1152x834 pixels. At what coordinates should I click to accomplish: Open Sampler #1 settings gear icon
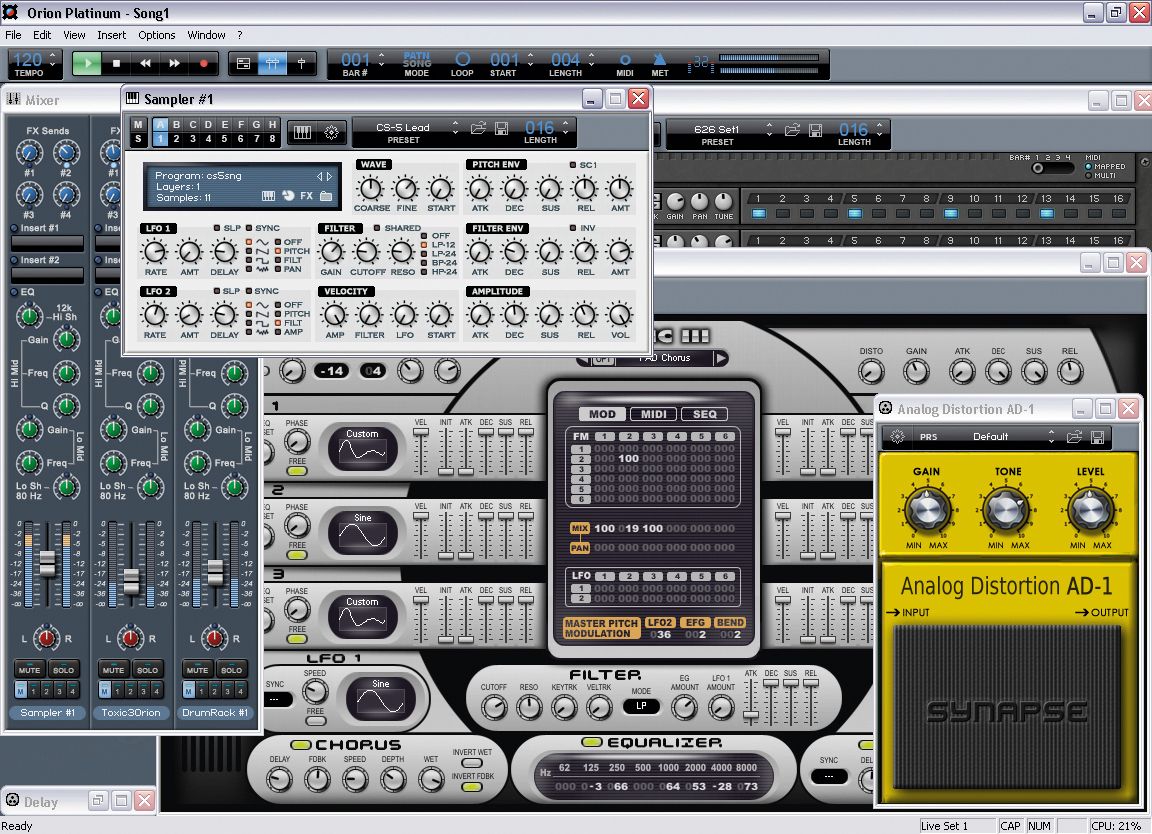[x=331, y=132]
